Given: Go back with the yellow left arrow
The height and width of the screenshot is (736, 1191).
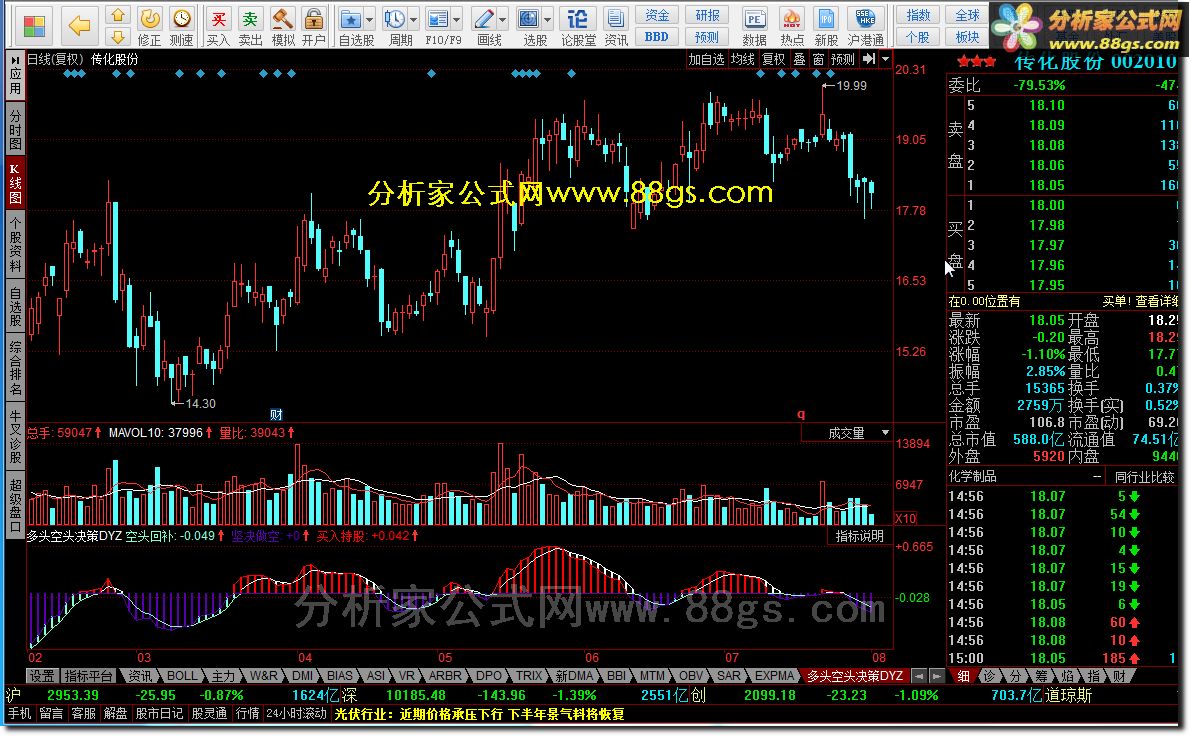Looking at the screenshot, I should click(x=80, y=26).
